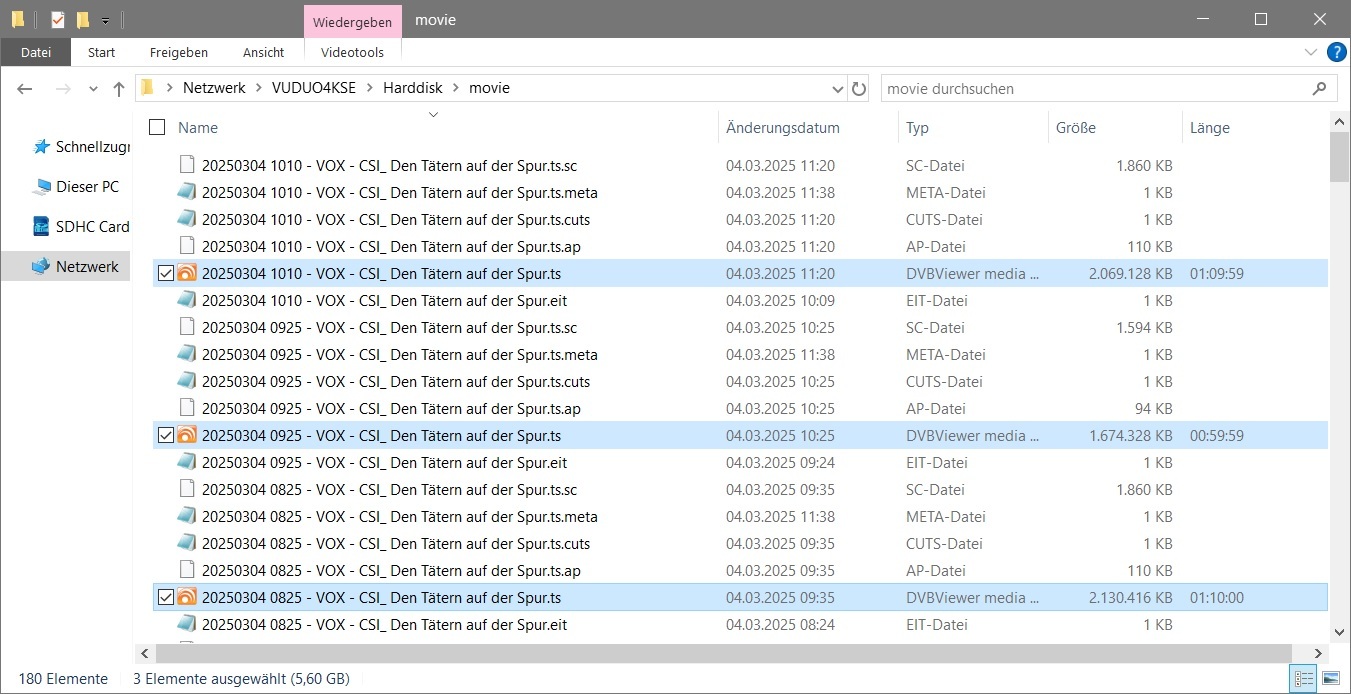Sort by the Änderungsdatum column header
The height and width of the screenshot is (694, 1351).
click(x=782, y=128)
